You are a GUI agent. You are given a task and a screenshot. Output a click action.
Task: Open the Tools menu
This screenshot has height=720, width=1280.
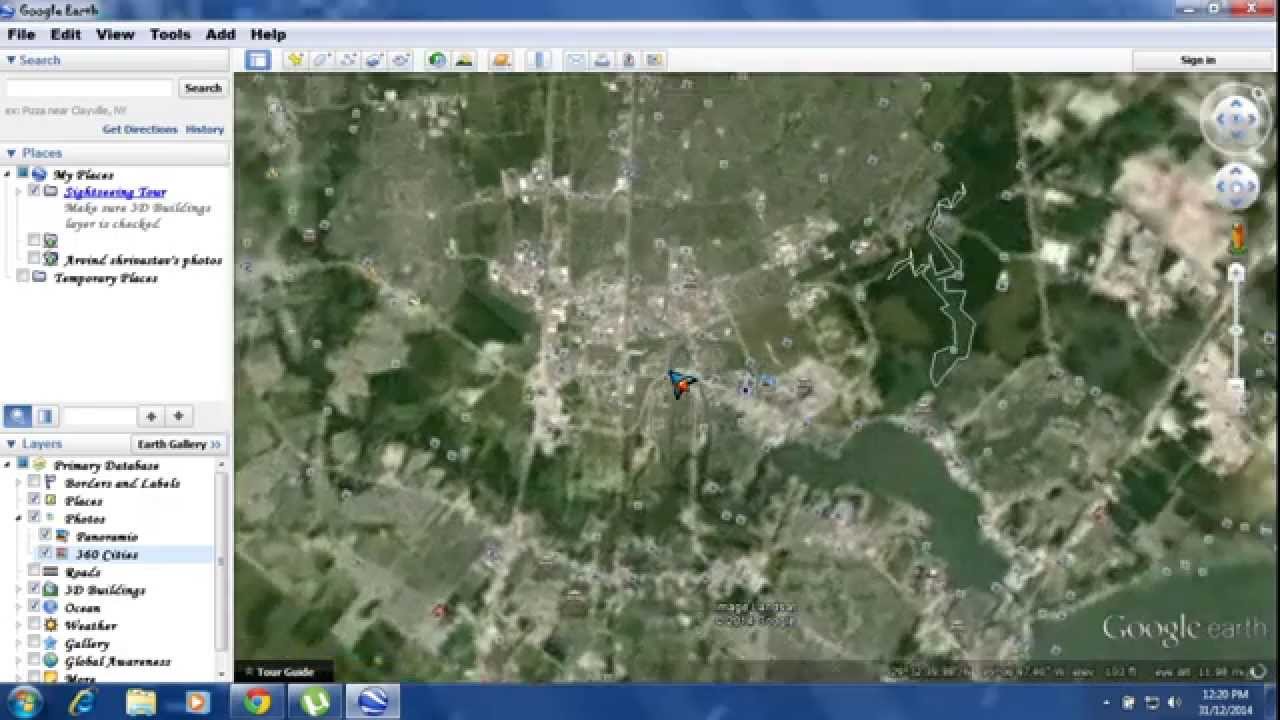170,34
